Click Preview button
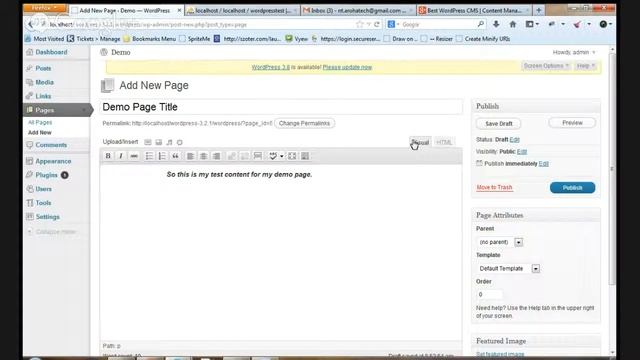 pos(572,122)
